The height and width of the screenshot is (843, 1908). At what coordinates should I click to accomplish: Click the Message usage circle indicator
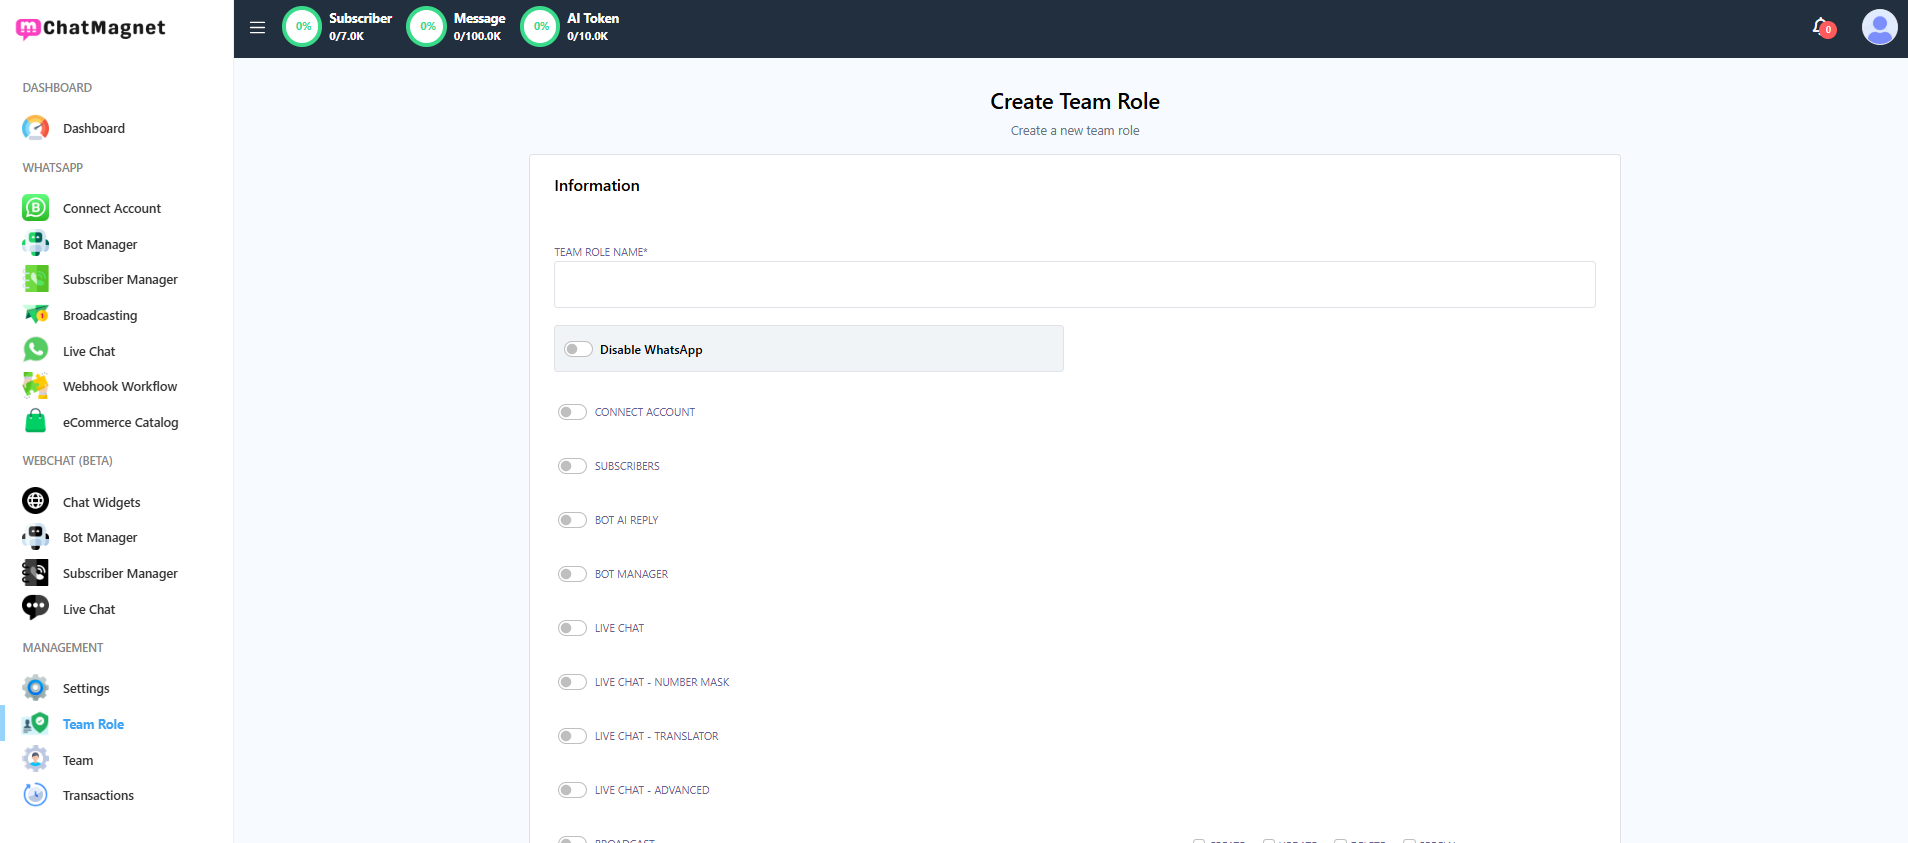pos(427,27)
